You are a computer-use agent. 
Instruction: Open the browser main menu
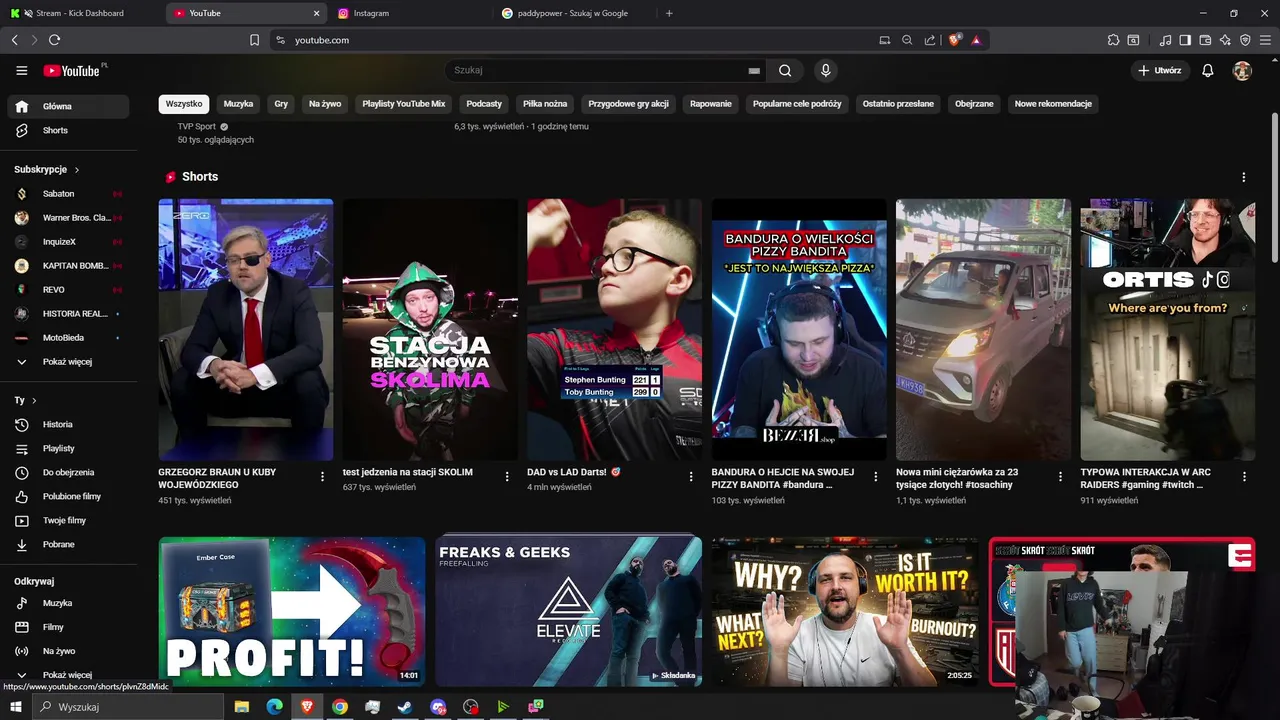pyautogui.click(x=1265, y=40)
